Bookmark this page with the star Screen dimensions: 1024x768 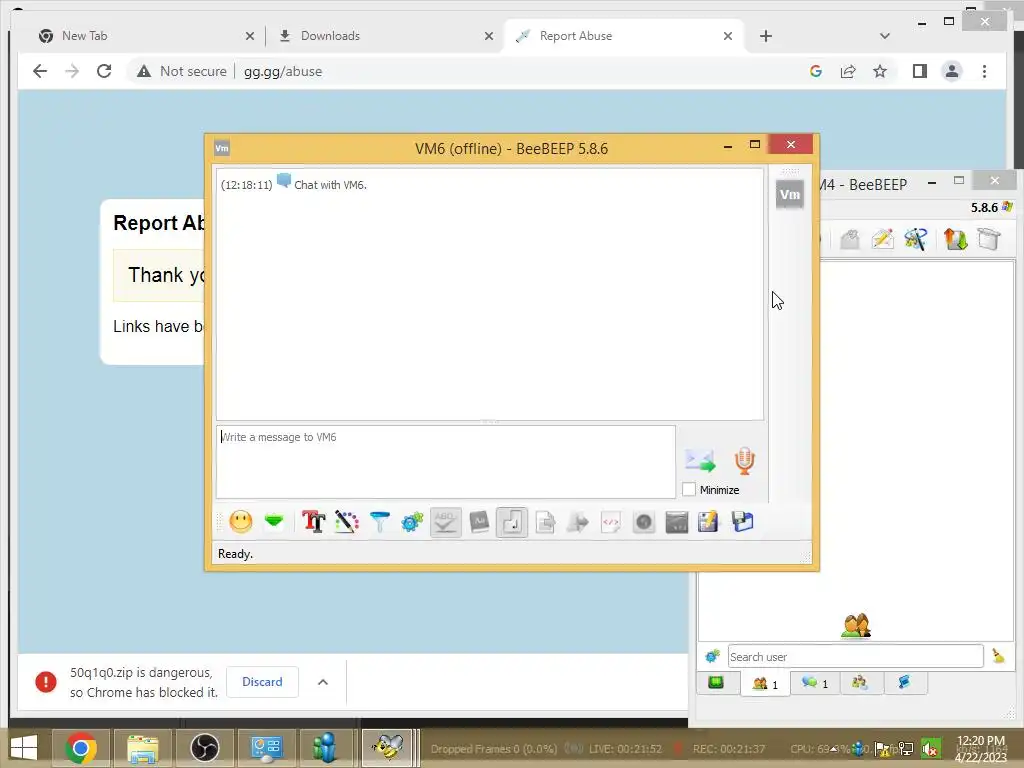(x=880, y=71)
